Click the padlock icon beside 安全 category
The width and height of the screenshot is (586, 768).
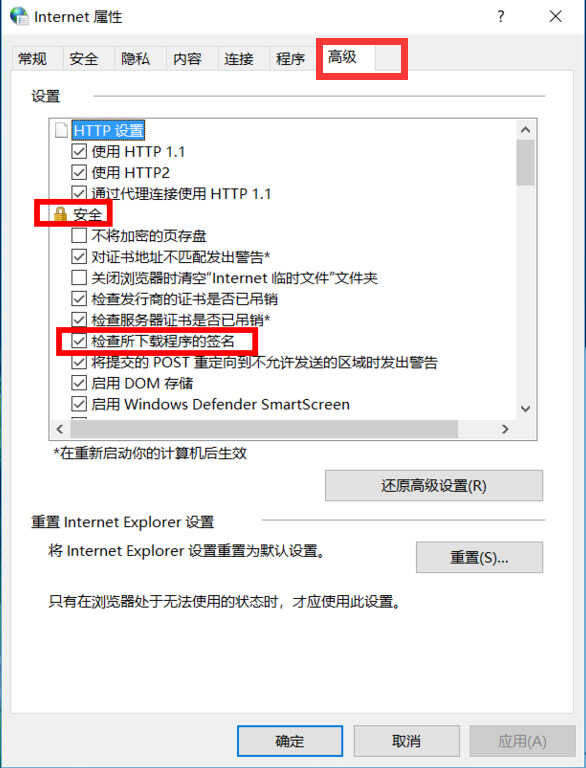click(x=60, y=214)
